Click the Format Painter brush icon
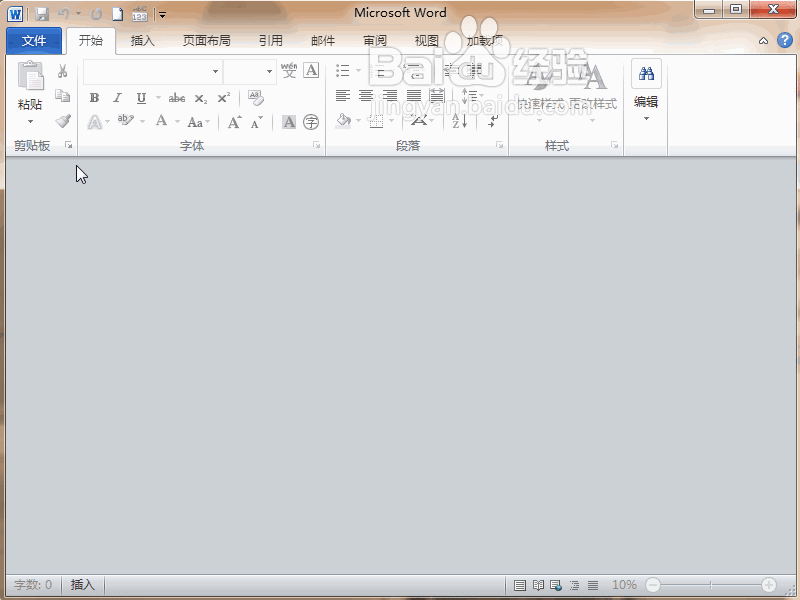Screen dimensions: 800x600 [63, 120]
